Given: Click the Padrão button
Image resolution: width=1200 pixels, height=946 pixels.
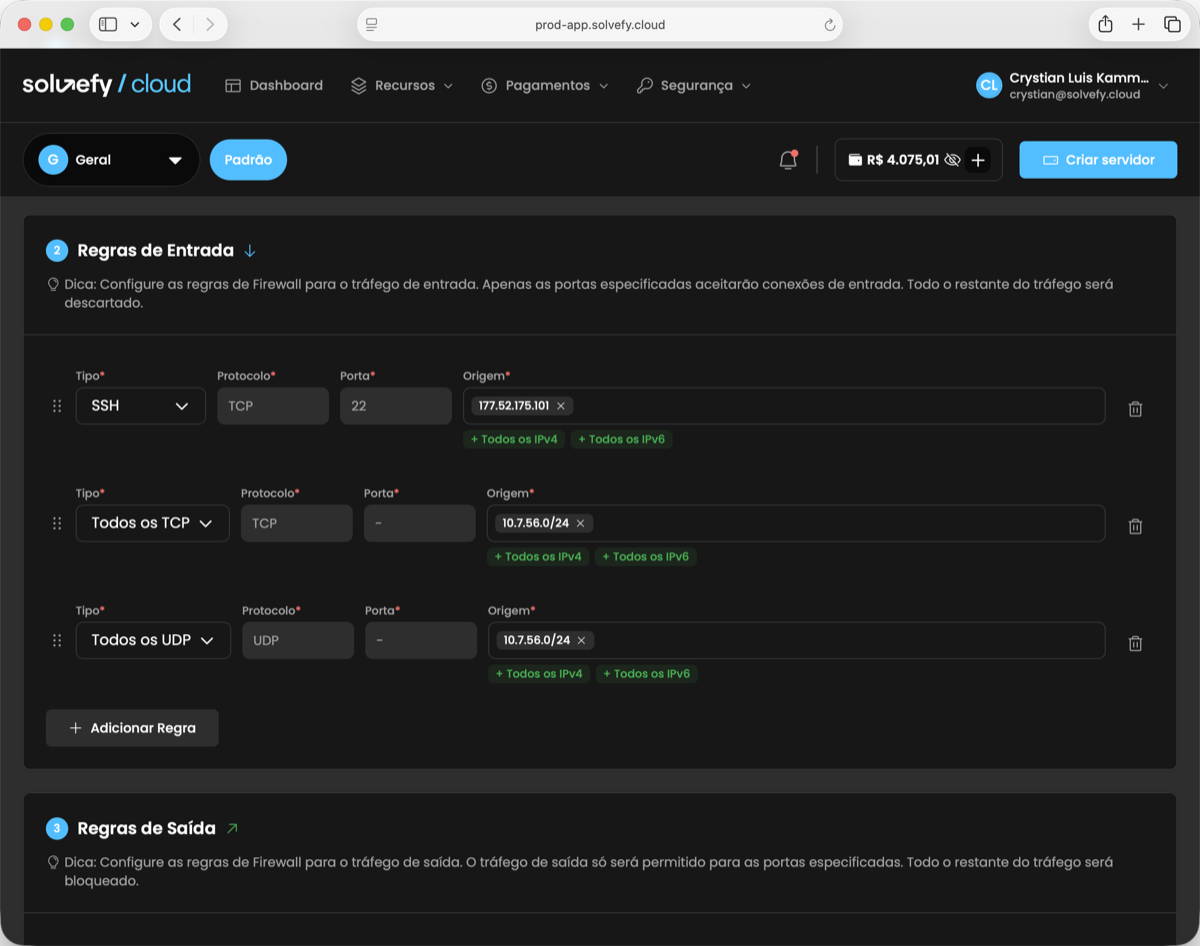Looking at the screenshot, I should pos(248,160).
